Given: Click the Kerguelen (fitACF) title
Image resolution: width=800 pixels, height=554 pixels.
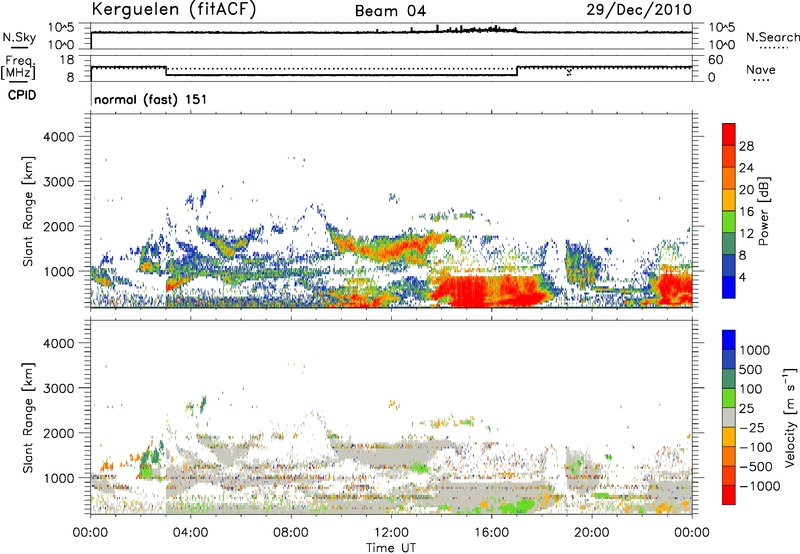Looking at the screenshot, I should pos(173,10).
